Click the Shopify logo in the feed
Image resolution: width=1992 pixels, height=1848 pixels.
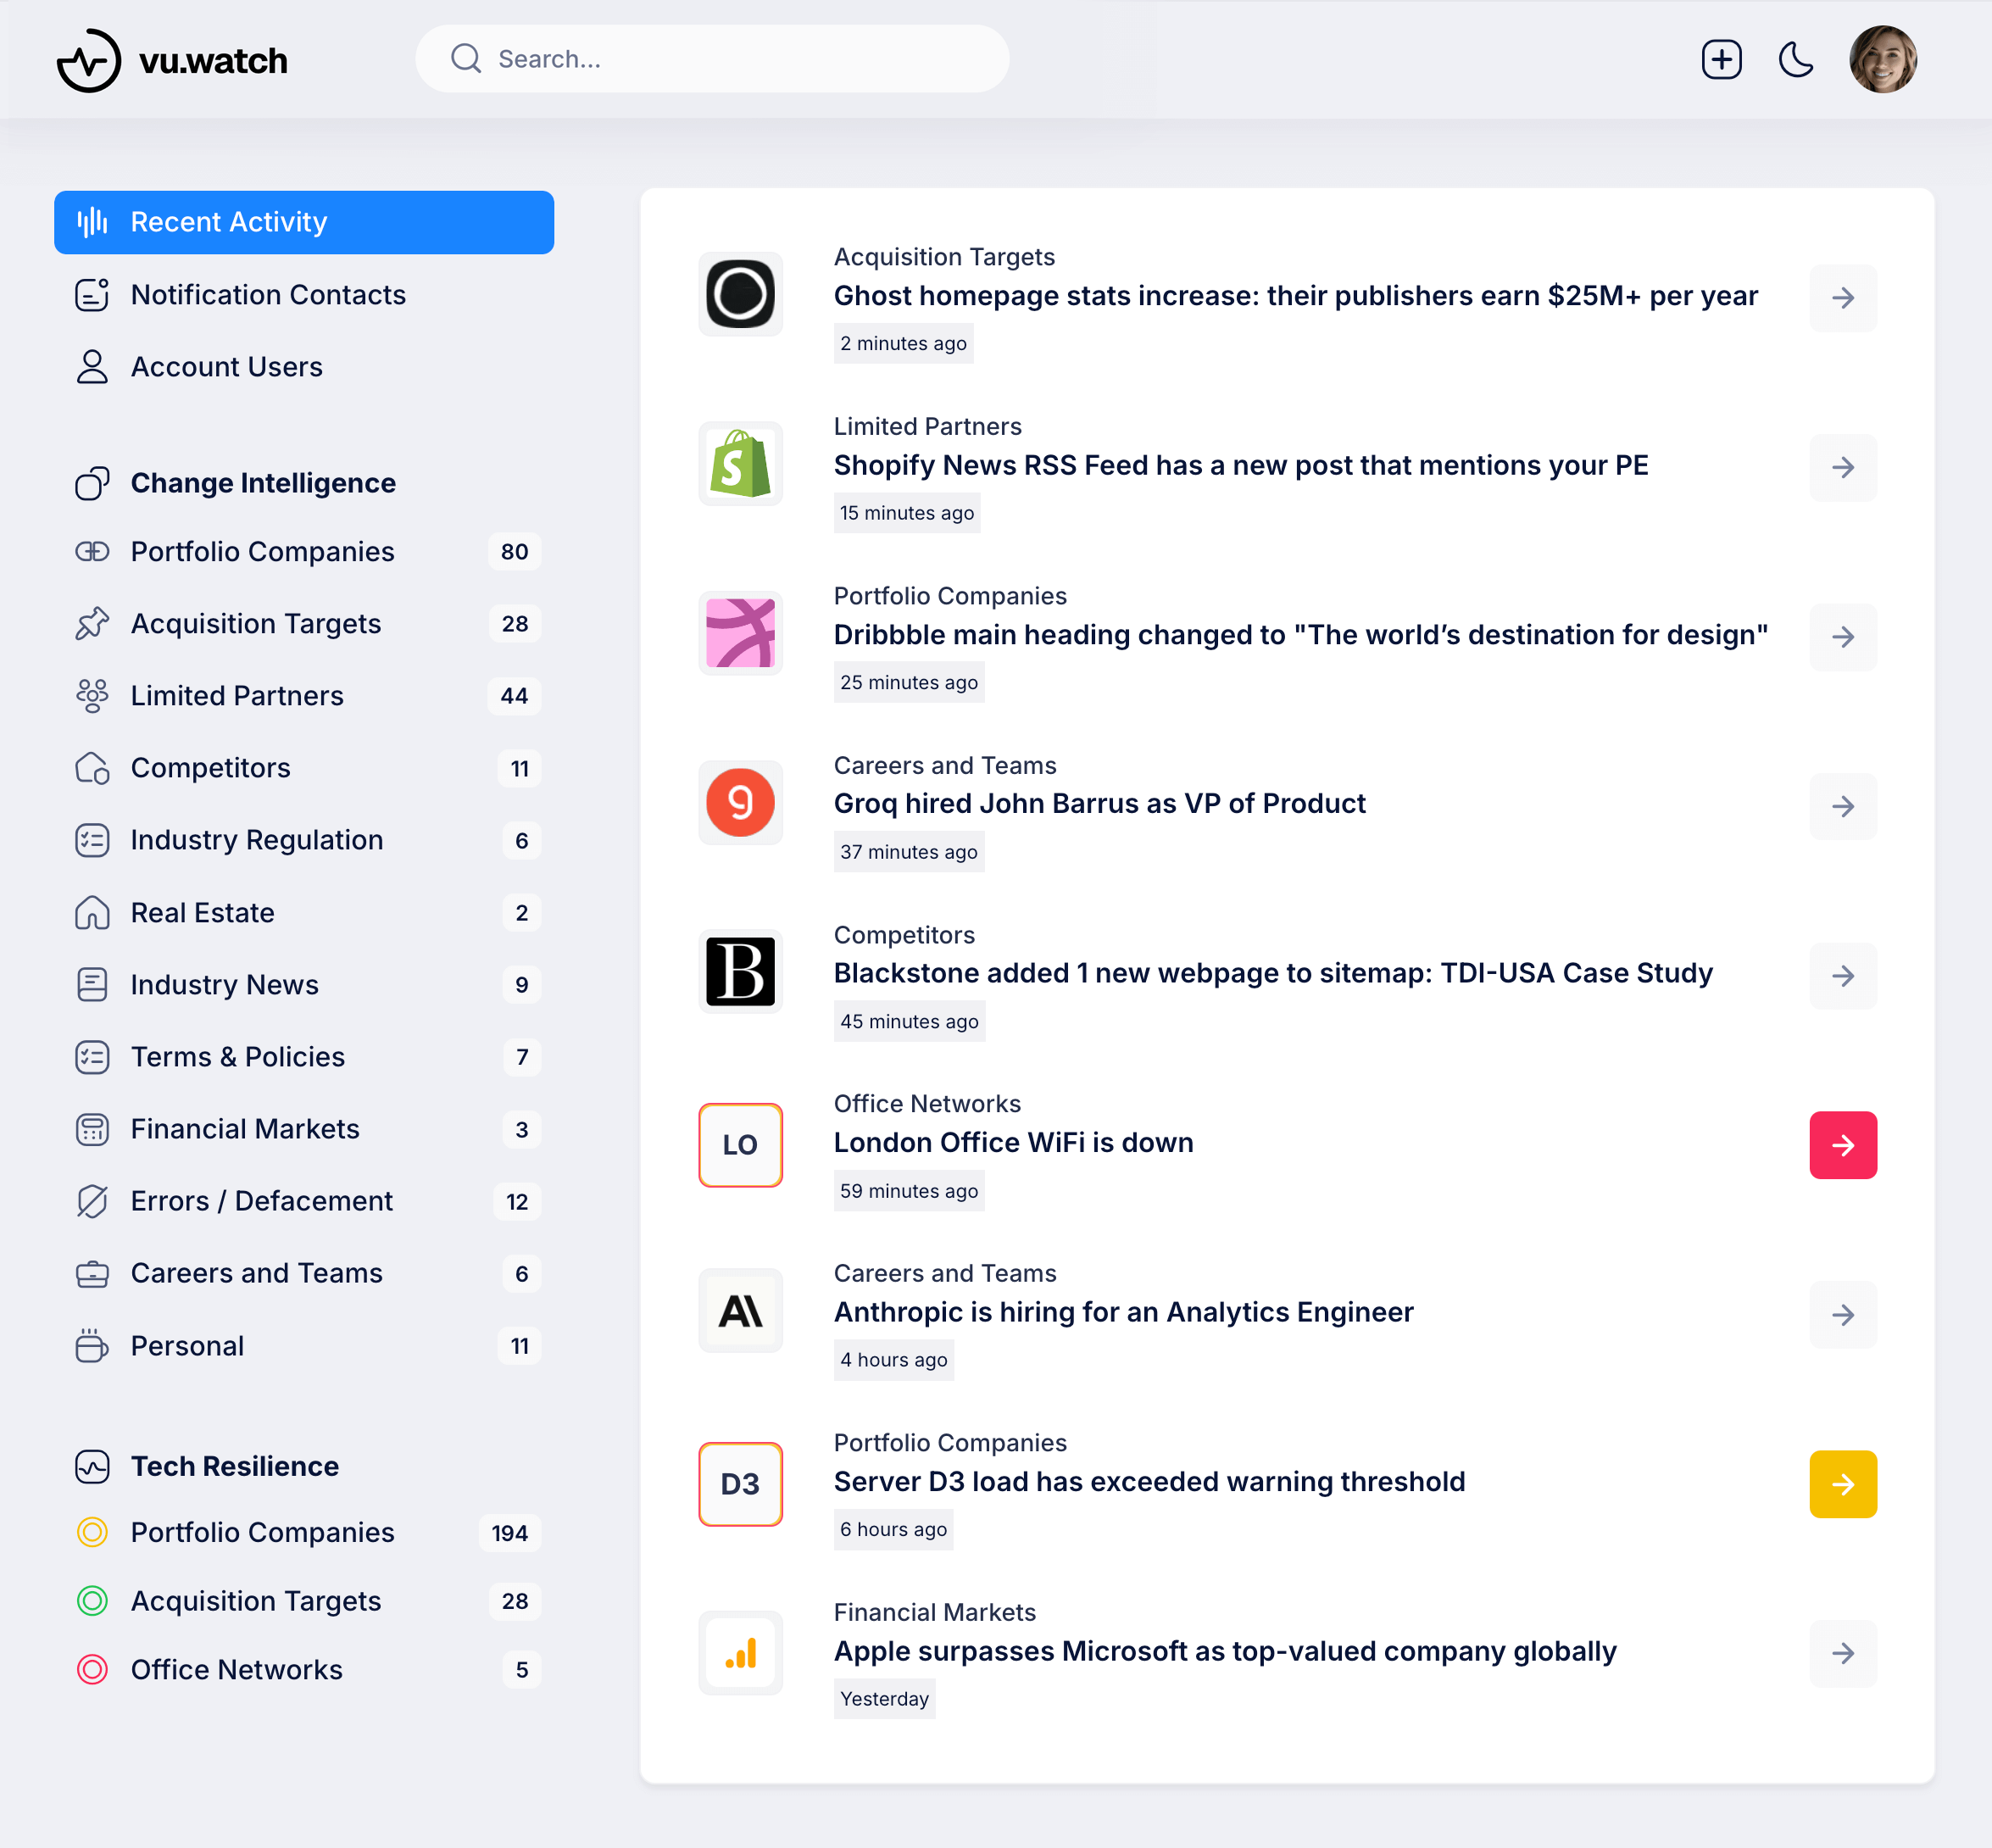[740, 465]
